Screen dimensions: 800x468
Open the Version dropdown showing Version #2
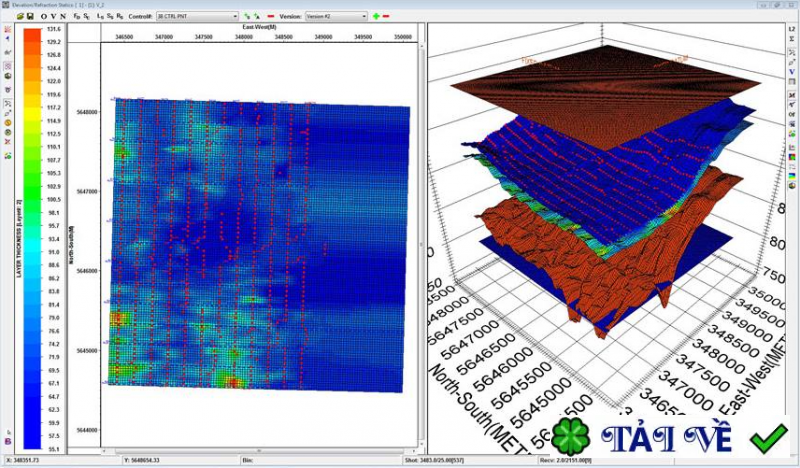(x=336, y=17)
